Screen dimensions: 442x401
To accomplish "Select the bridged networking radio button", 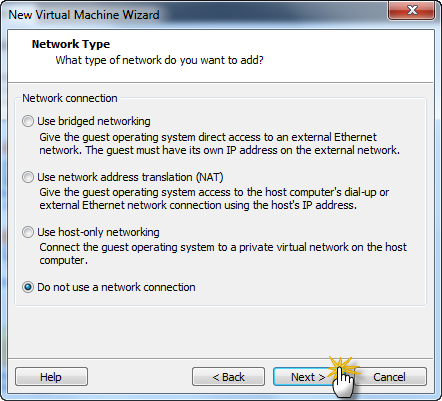I will (28, 121).
